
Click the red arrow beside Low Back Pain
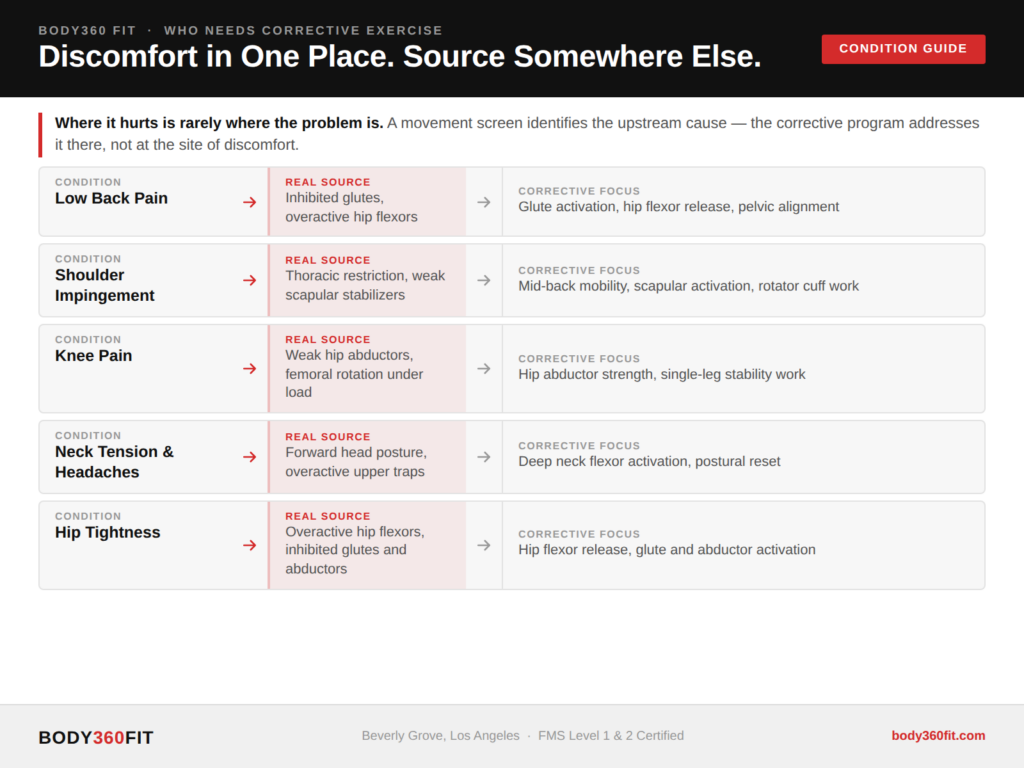point(249,202)
